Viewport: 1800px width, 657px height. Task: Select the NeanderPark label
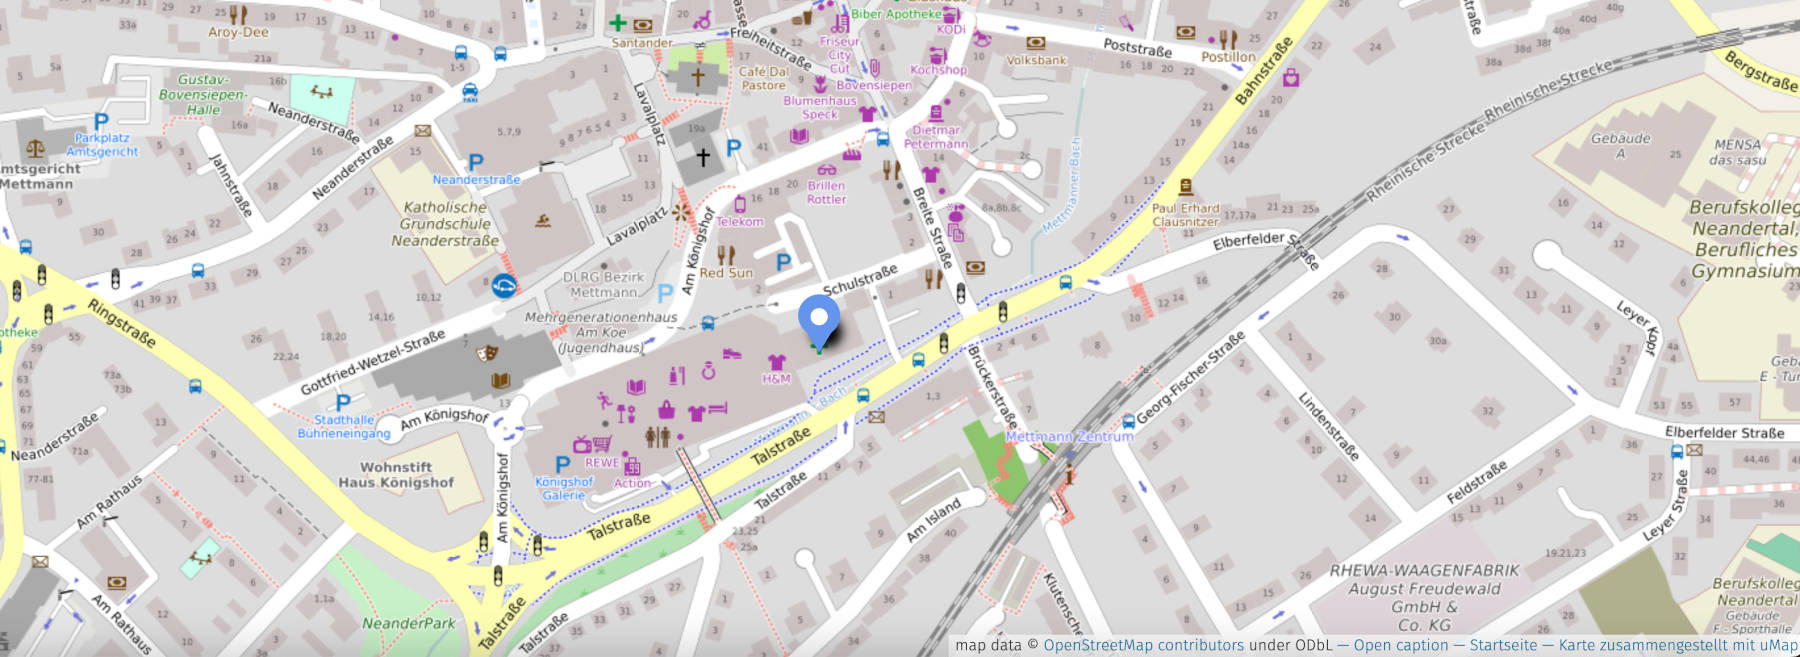point(409,623)
